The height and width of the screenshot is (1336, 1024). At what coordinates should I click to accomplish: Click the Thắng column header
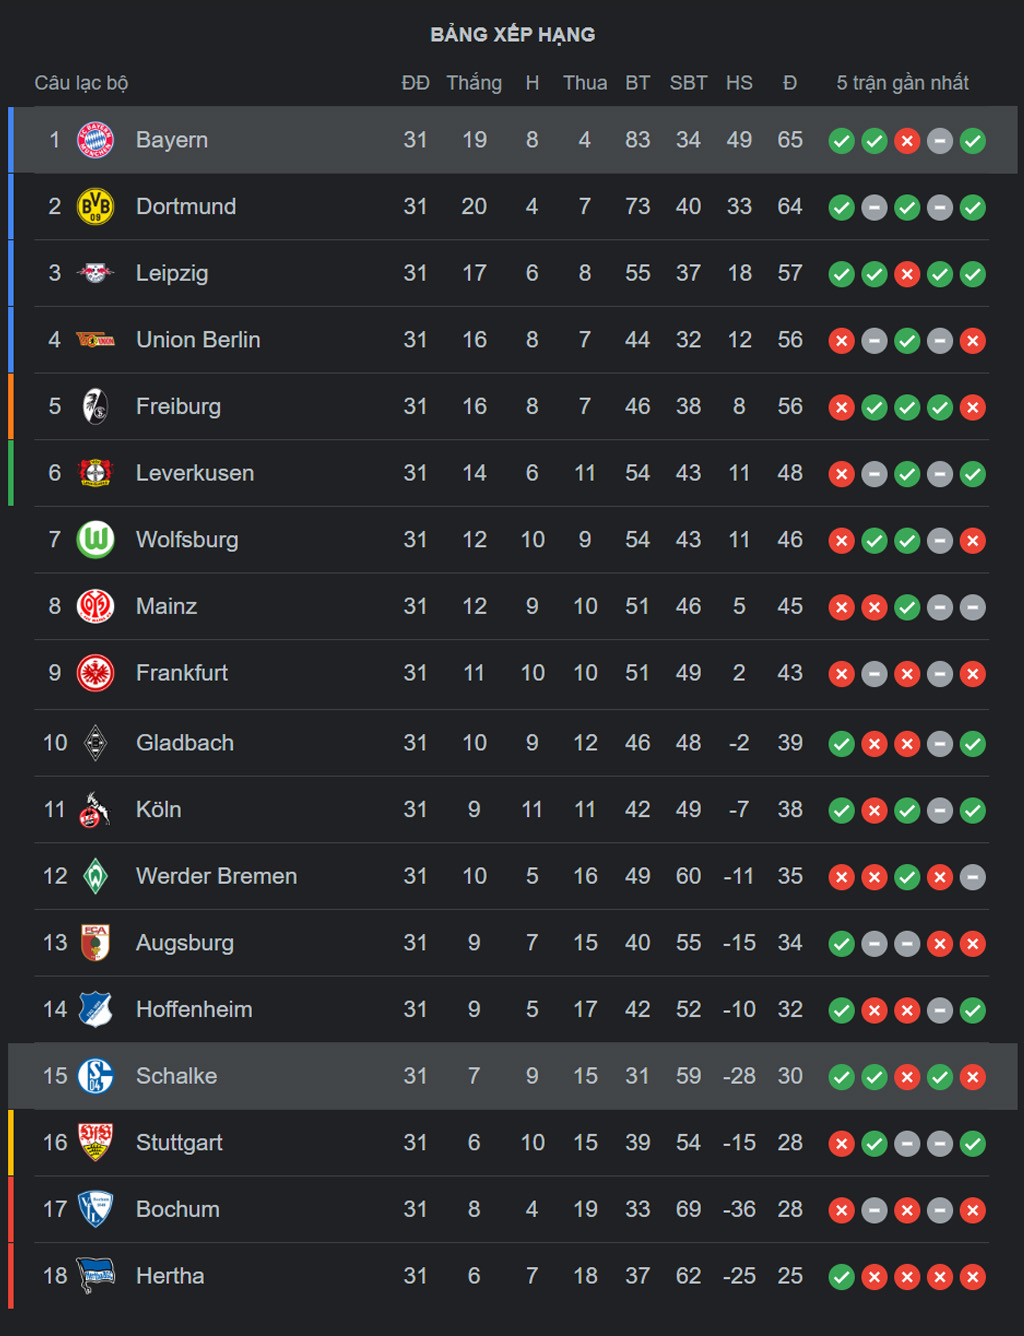pyautogui.click(x=474, y=83)
